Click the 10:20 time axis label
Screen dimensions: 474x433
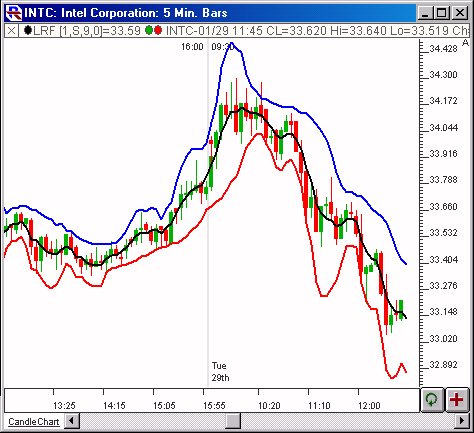tap(269, 406)
